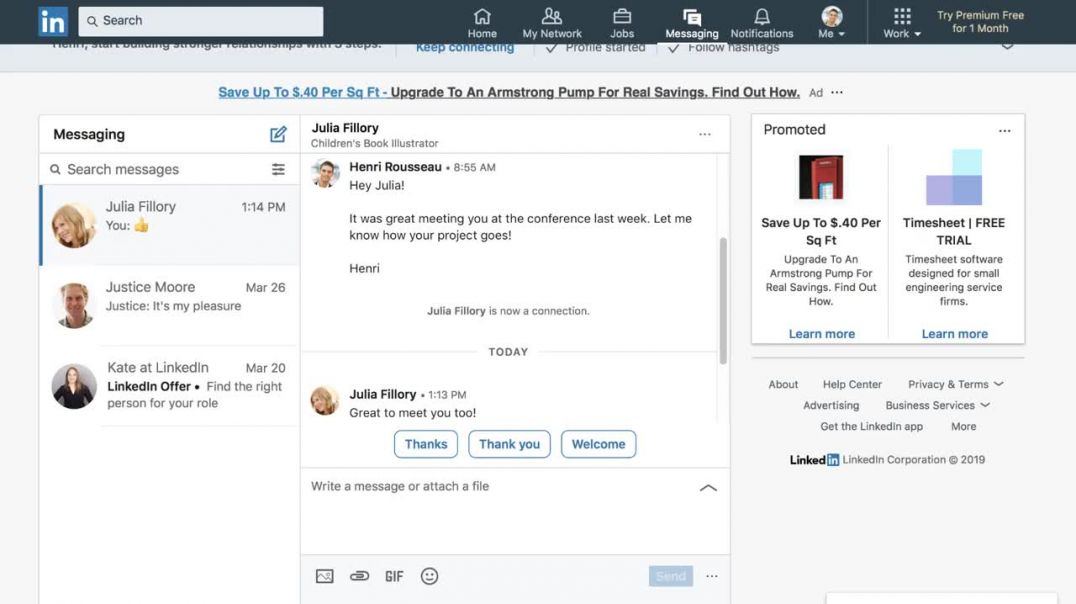Open ad options dots next to Ad label
Viewport: 1076px width, 604px height.
coord(837,92)
